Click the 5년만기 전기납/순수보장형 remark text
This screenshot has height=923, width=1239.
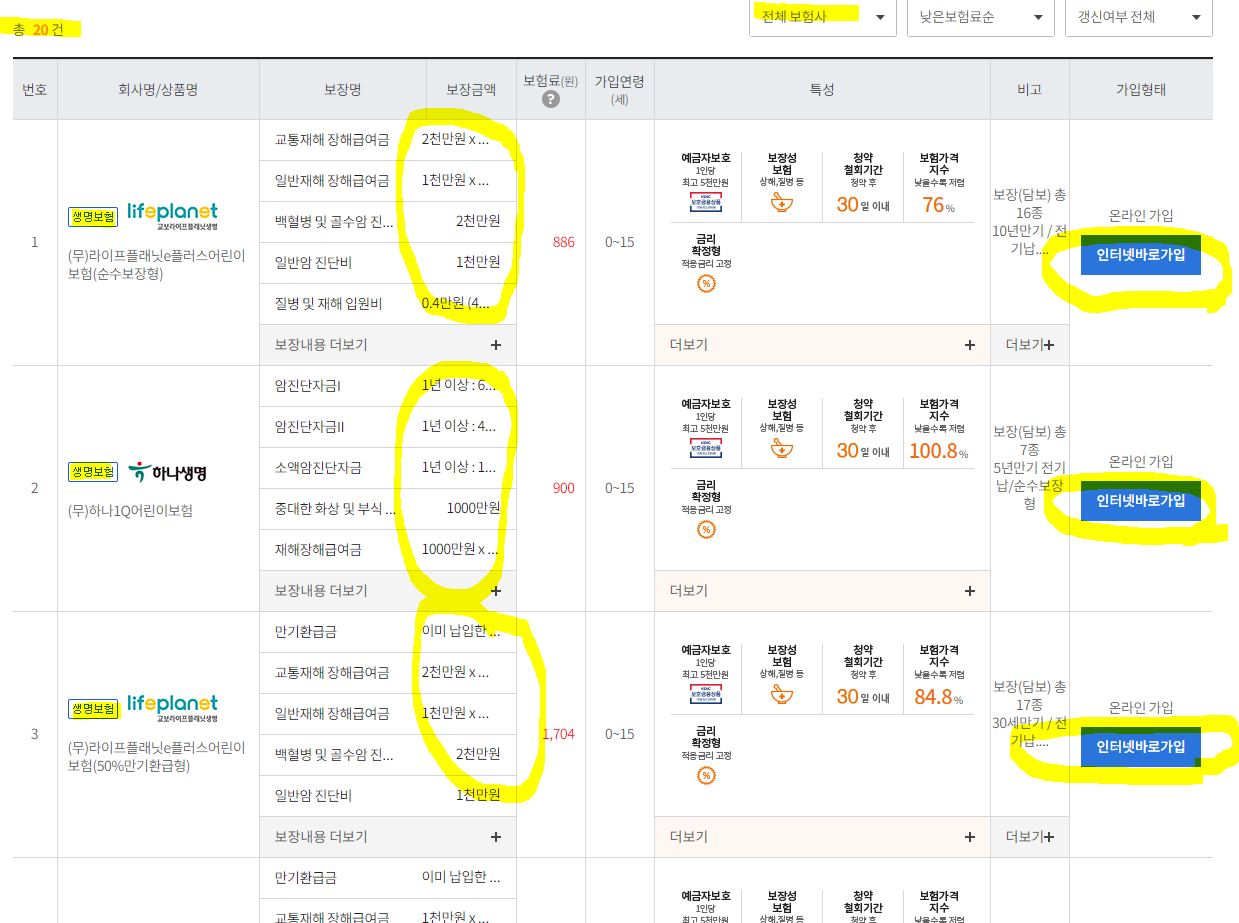(x=1030, y=485)
